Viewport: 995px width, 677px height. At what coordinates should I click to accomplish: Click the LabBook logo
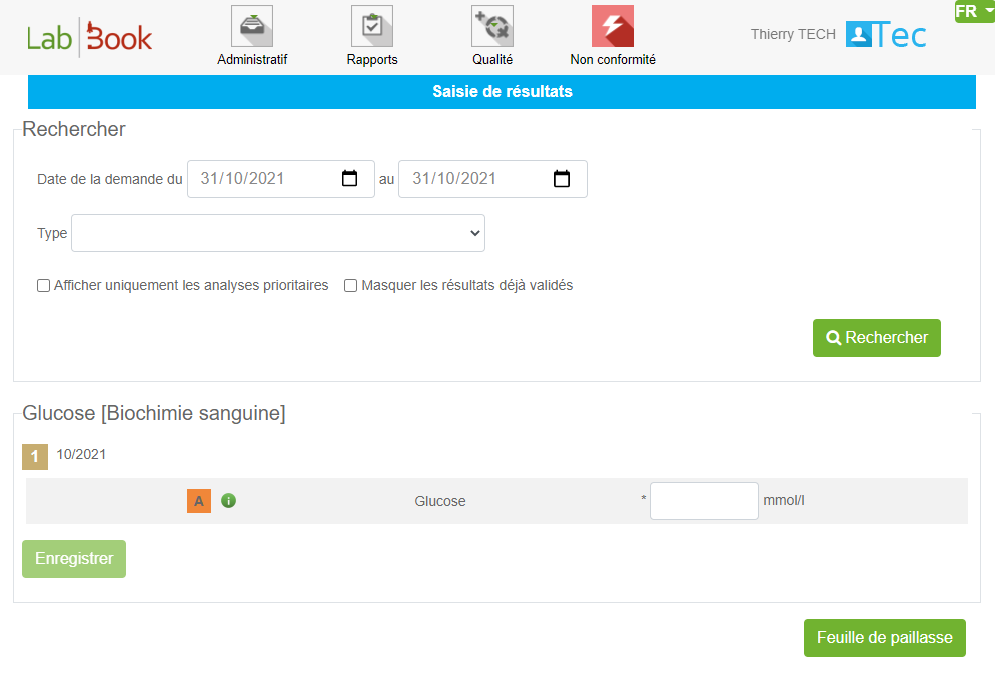(90, 38)
